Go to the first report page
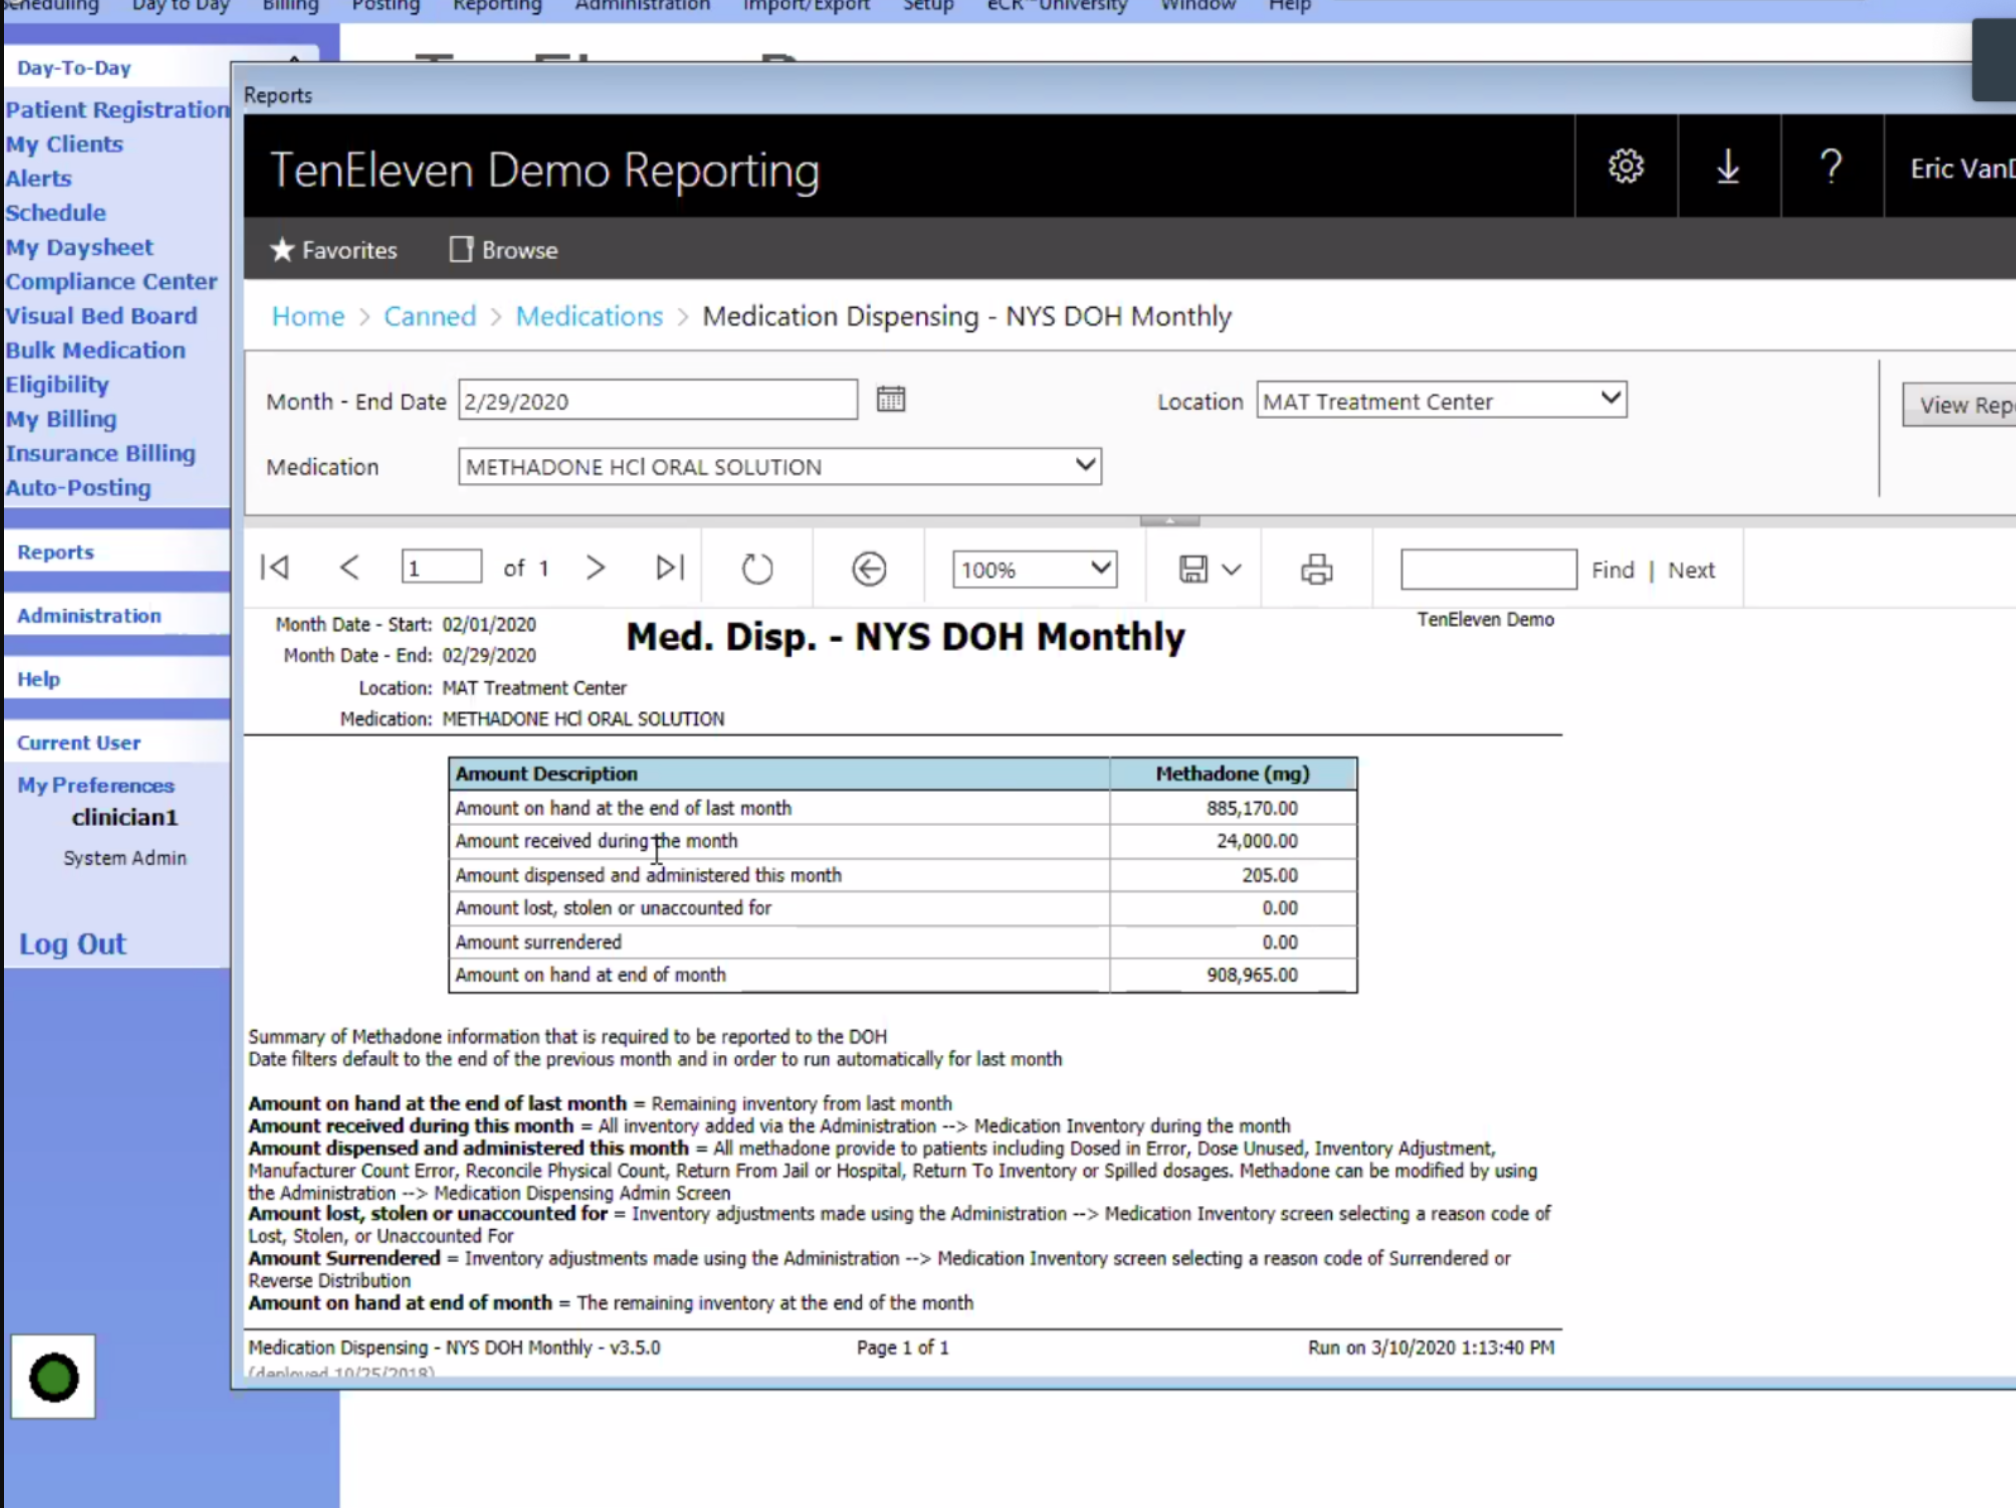Viewport: 2016px width, 1508px height. [275, 568]
